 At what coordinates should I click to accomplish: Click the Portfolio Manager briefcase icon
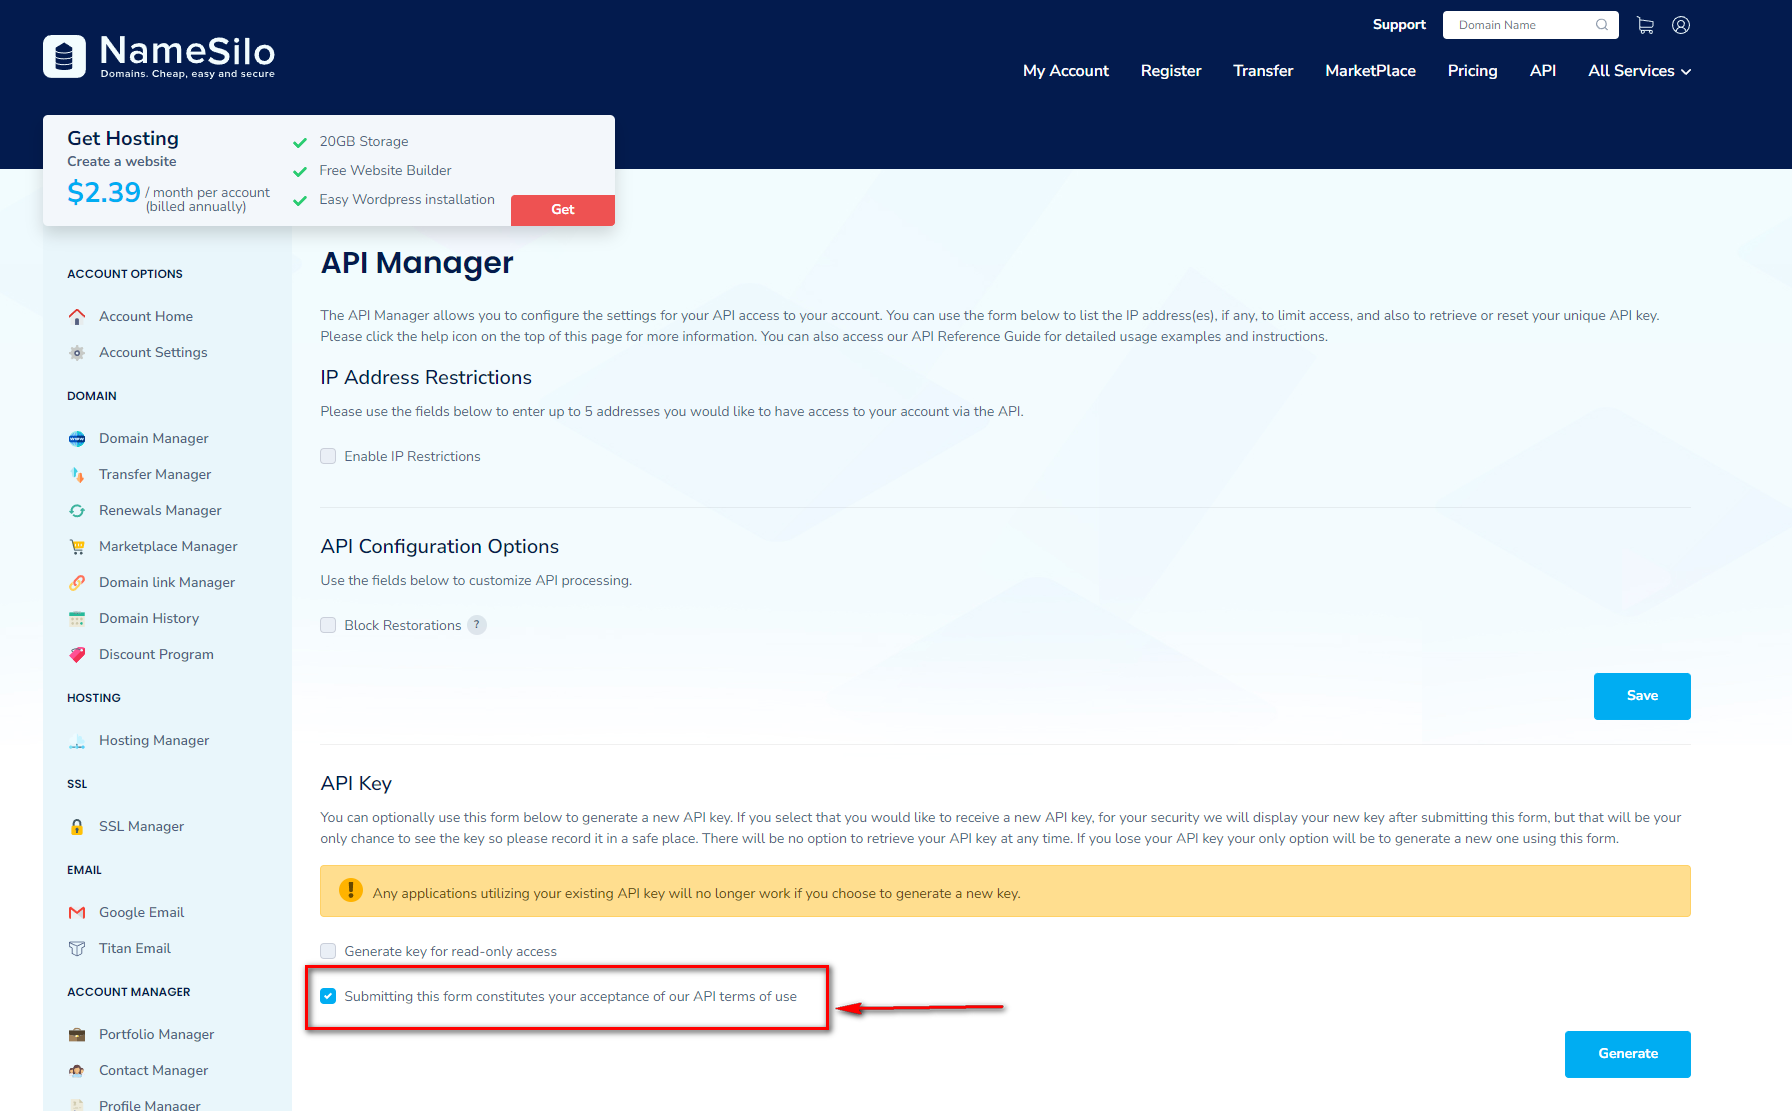pos(77,1034)
